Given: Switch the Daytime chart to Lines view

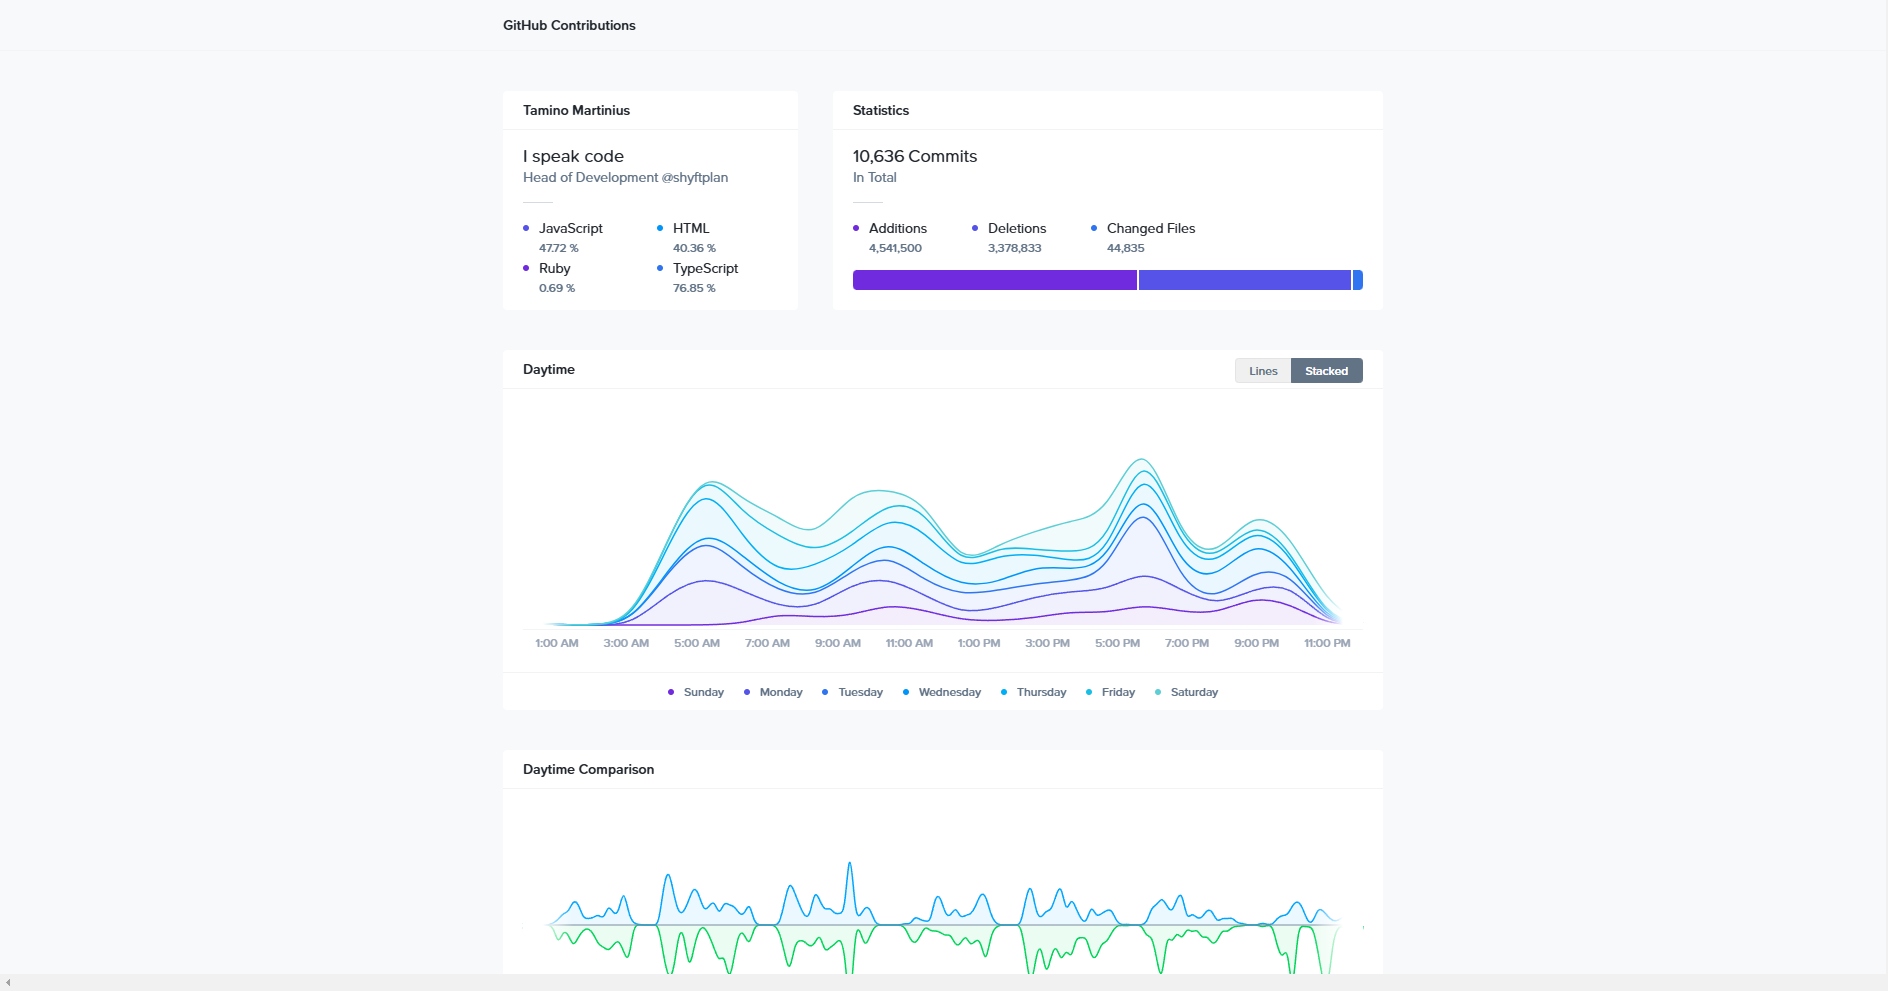Looking at the screenshot, I should (1263, 371).
